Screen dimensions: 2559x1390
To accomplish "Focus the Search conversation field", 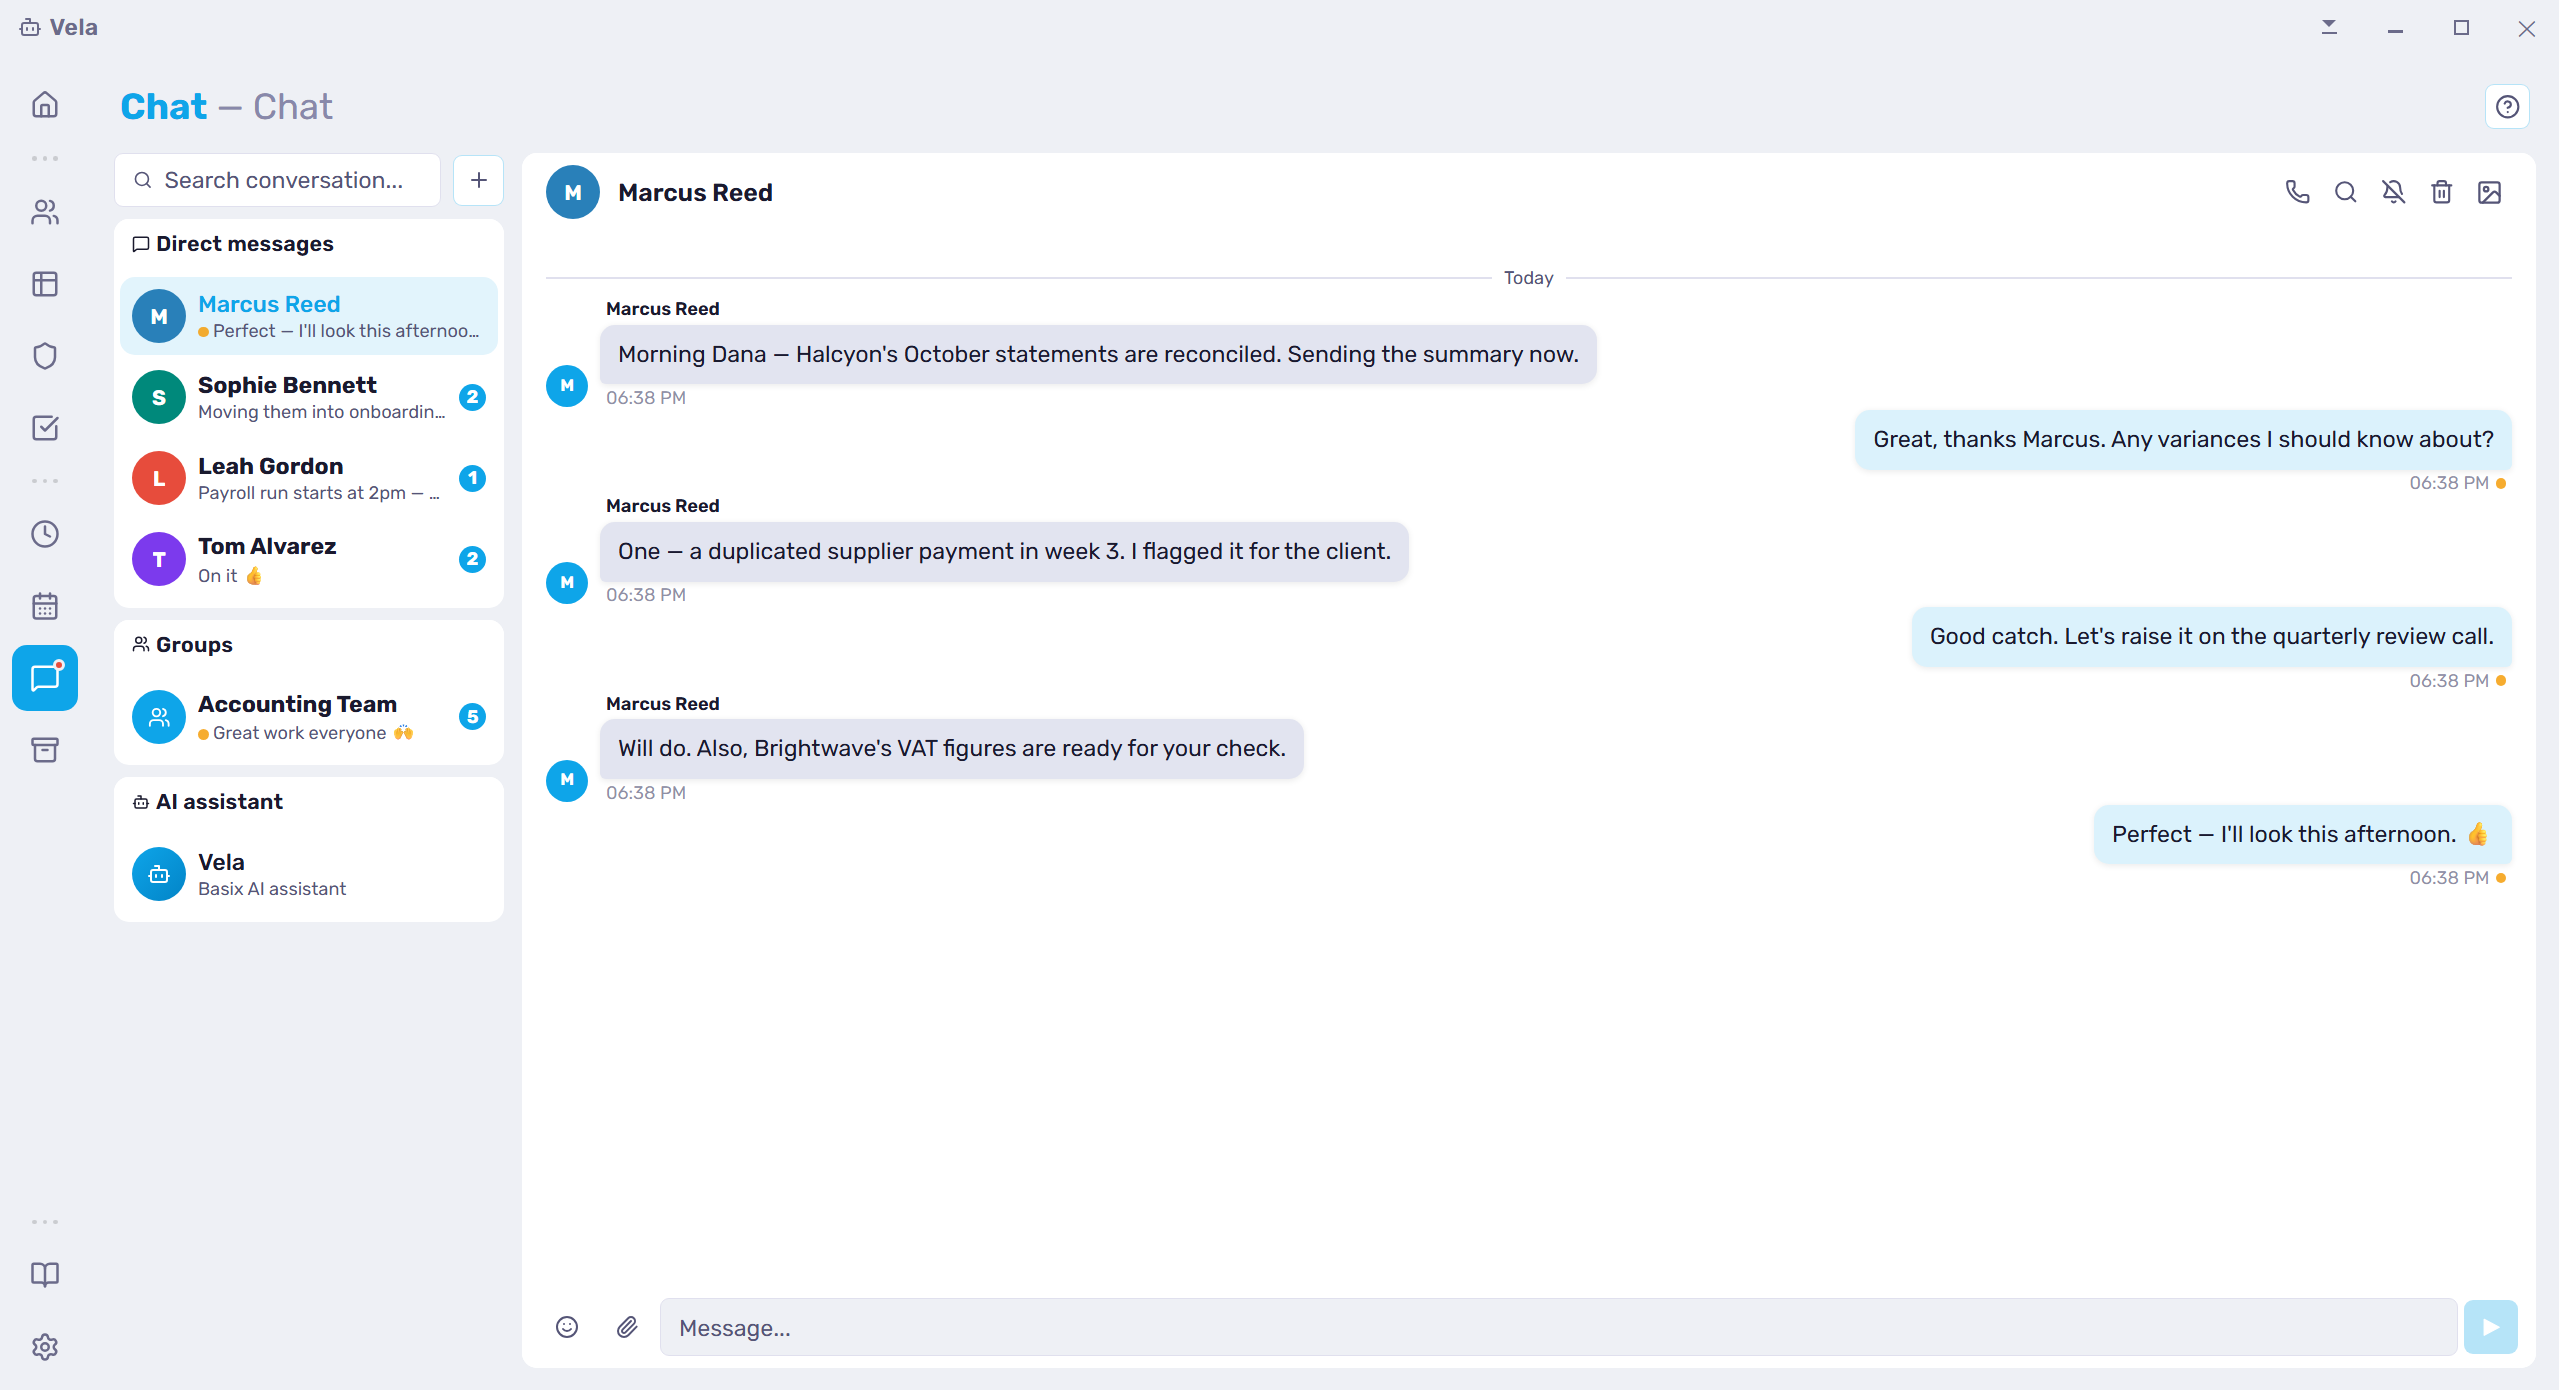I will [278, 180].
